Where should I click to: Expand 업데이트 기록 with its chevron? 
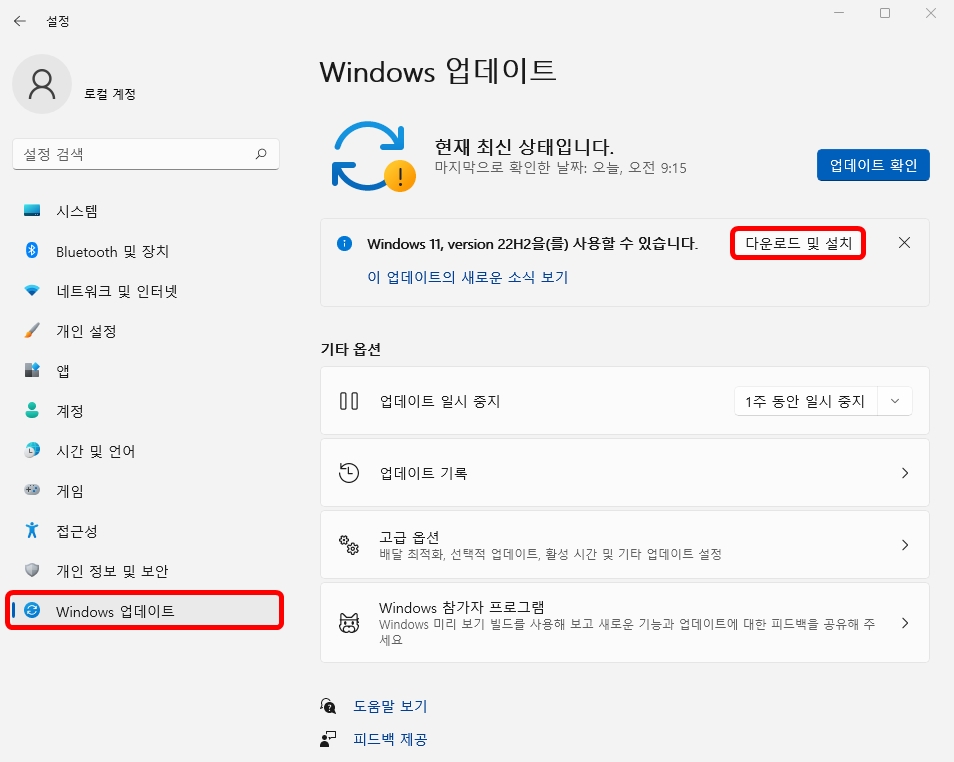click(905, 473)
